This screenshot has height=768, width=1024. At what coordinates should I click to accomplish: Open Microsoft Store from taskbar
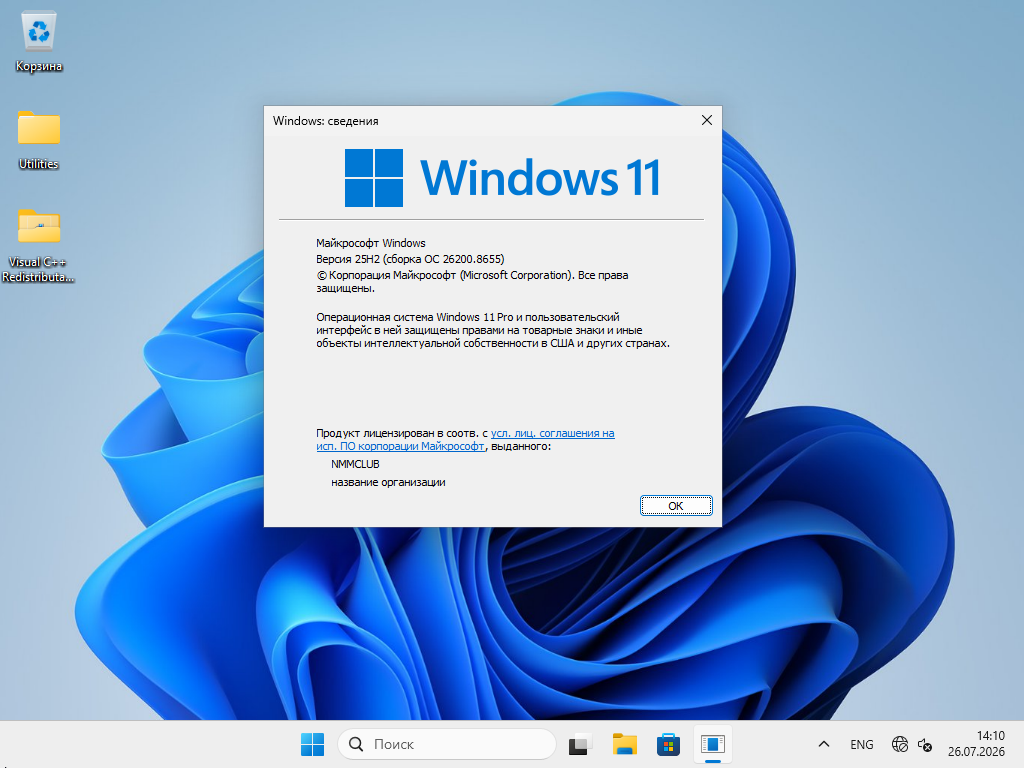click(668, 744)
